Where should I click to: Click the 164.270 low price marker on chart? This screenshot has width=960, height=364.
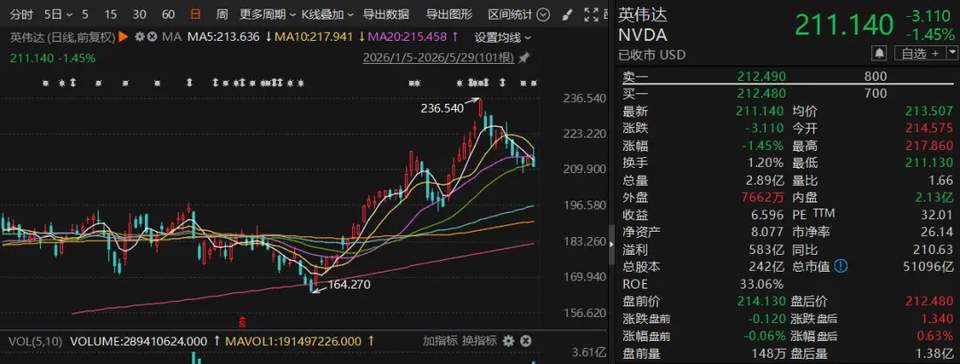tap(349, 284)
